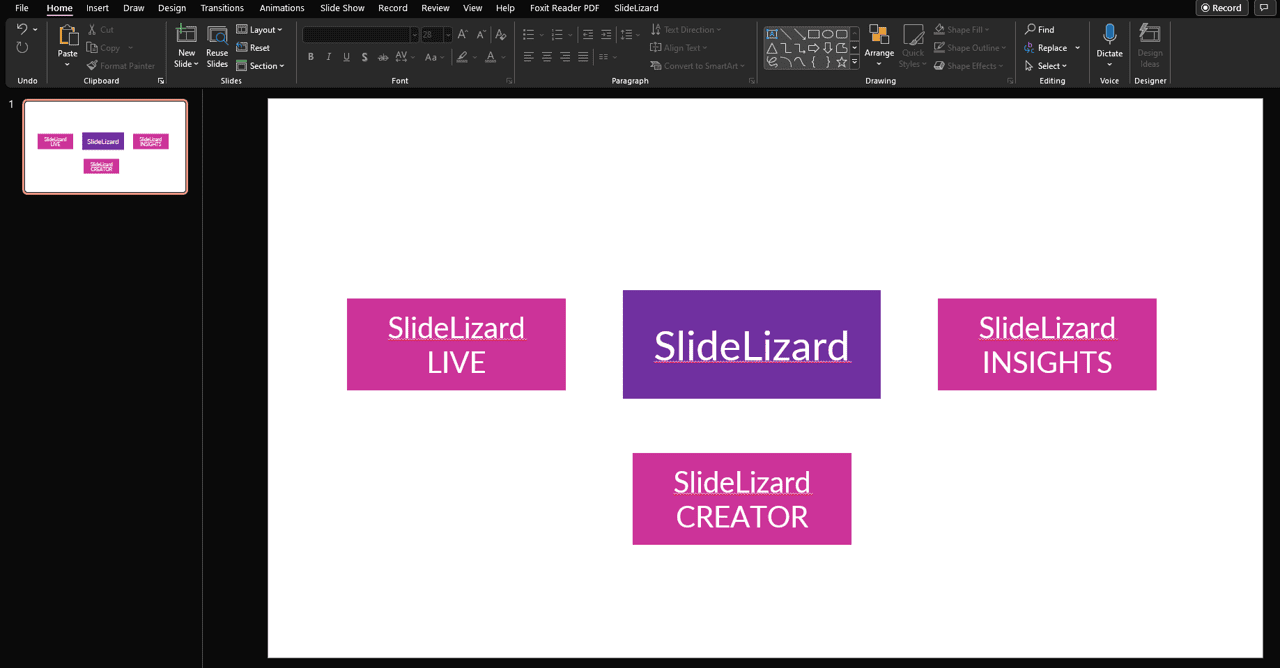Toggle Bold formatting
Viewport: 1280px width, 668px height.
(x=311, y=57)
